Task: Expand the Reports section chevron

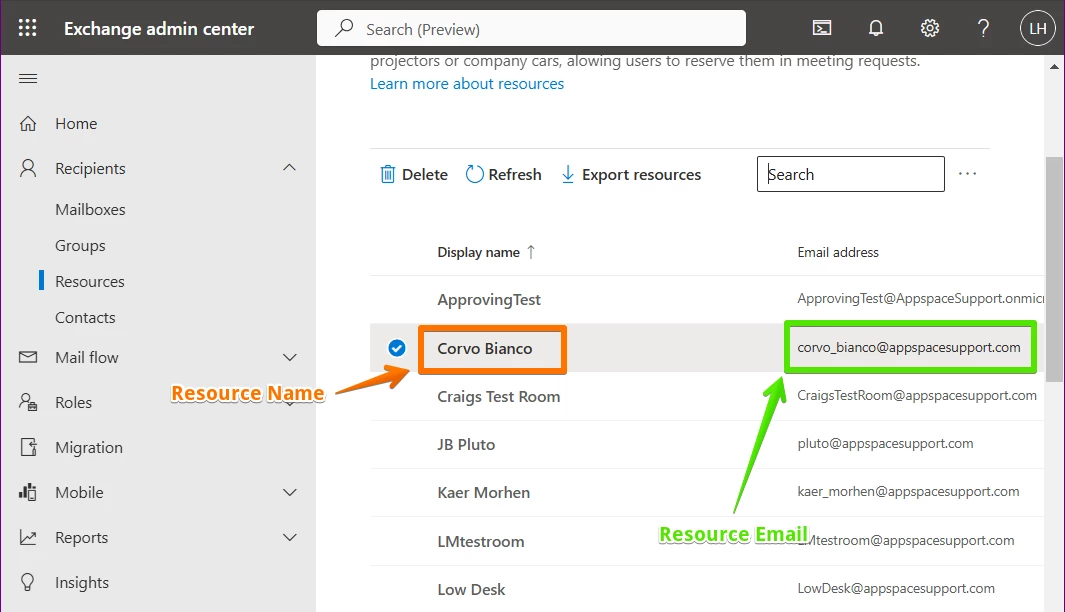Action: tap(289, 537)
